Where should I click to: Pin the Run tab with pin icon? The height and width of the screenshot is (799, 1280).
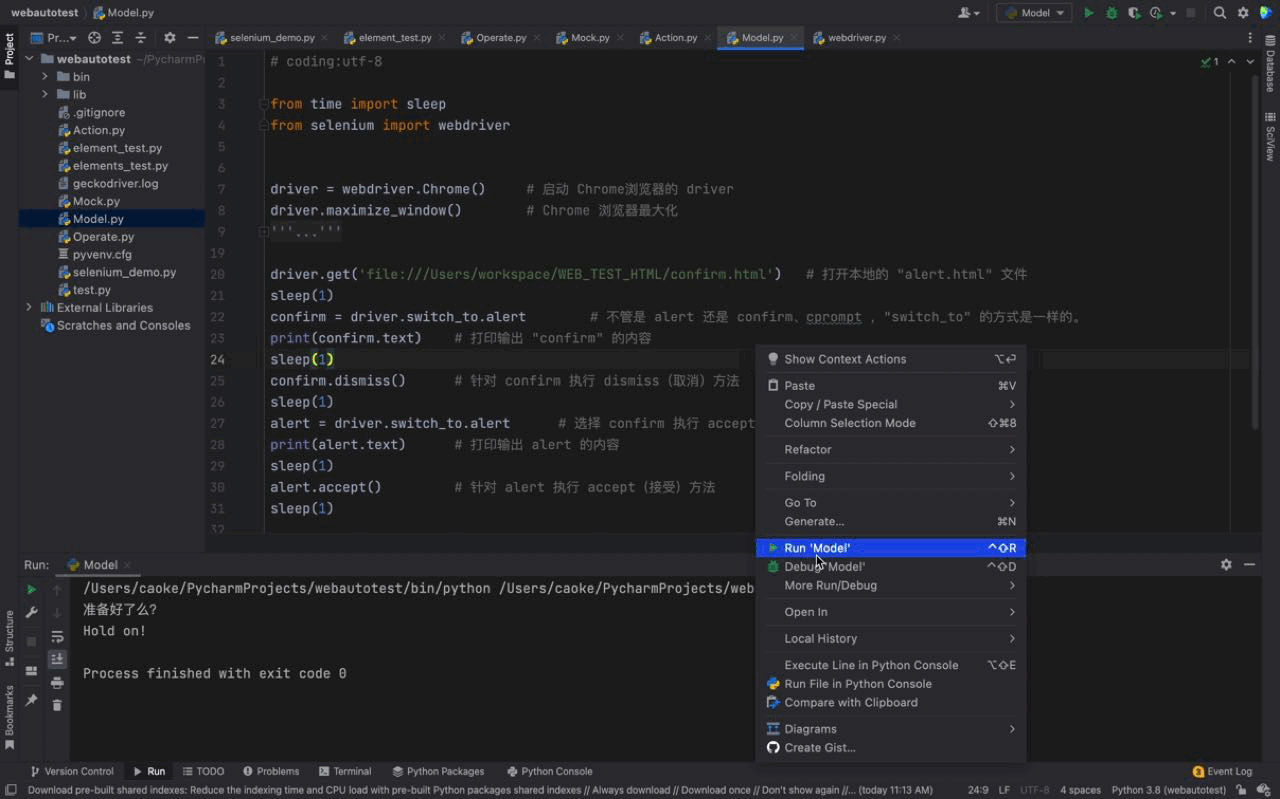point(31,700)
